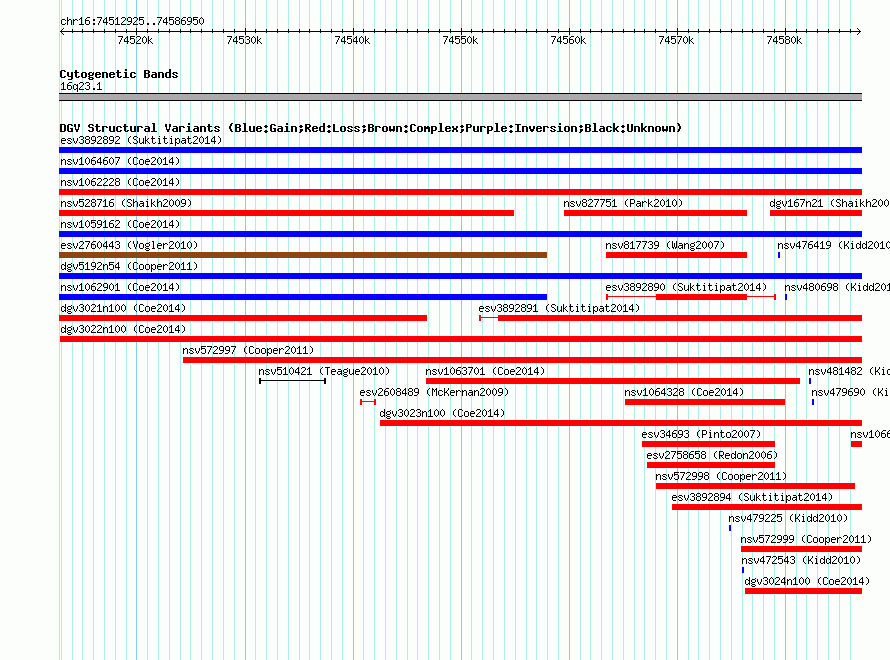The height and width of the screenshot is (660, 890).
Task: Select dgv5192n54 (Cooper2011) label
Action: 129,266
